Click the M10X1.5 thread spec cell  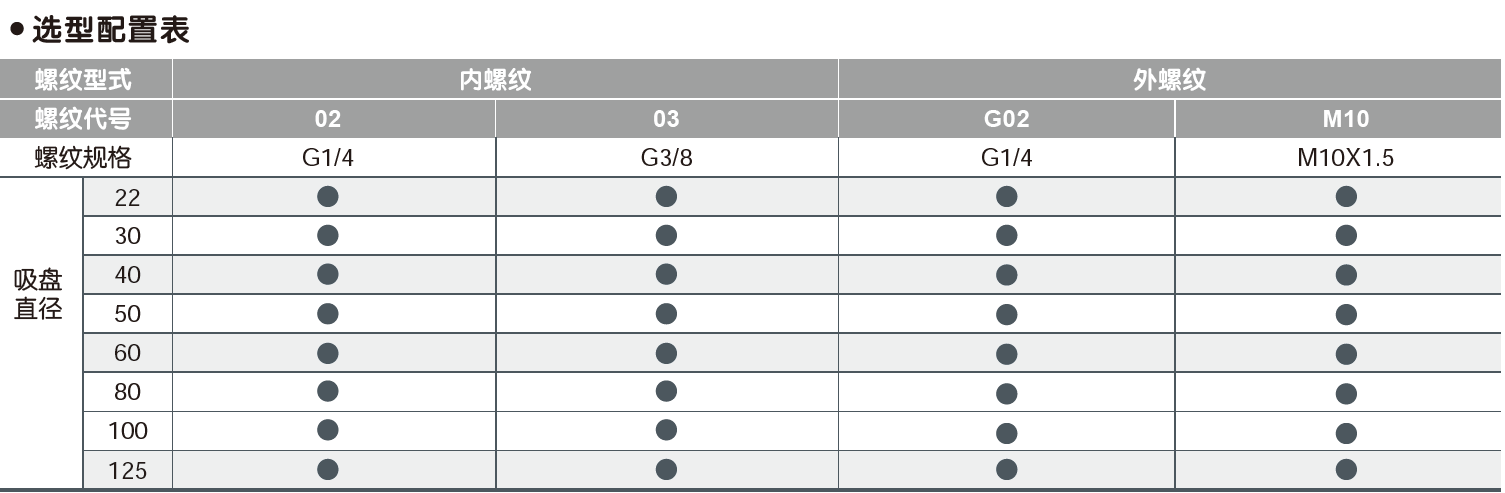click(1345, 158)
